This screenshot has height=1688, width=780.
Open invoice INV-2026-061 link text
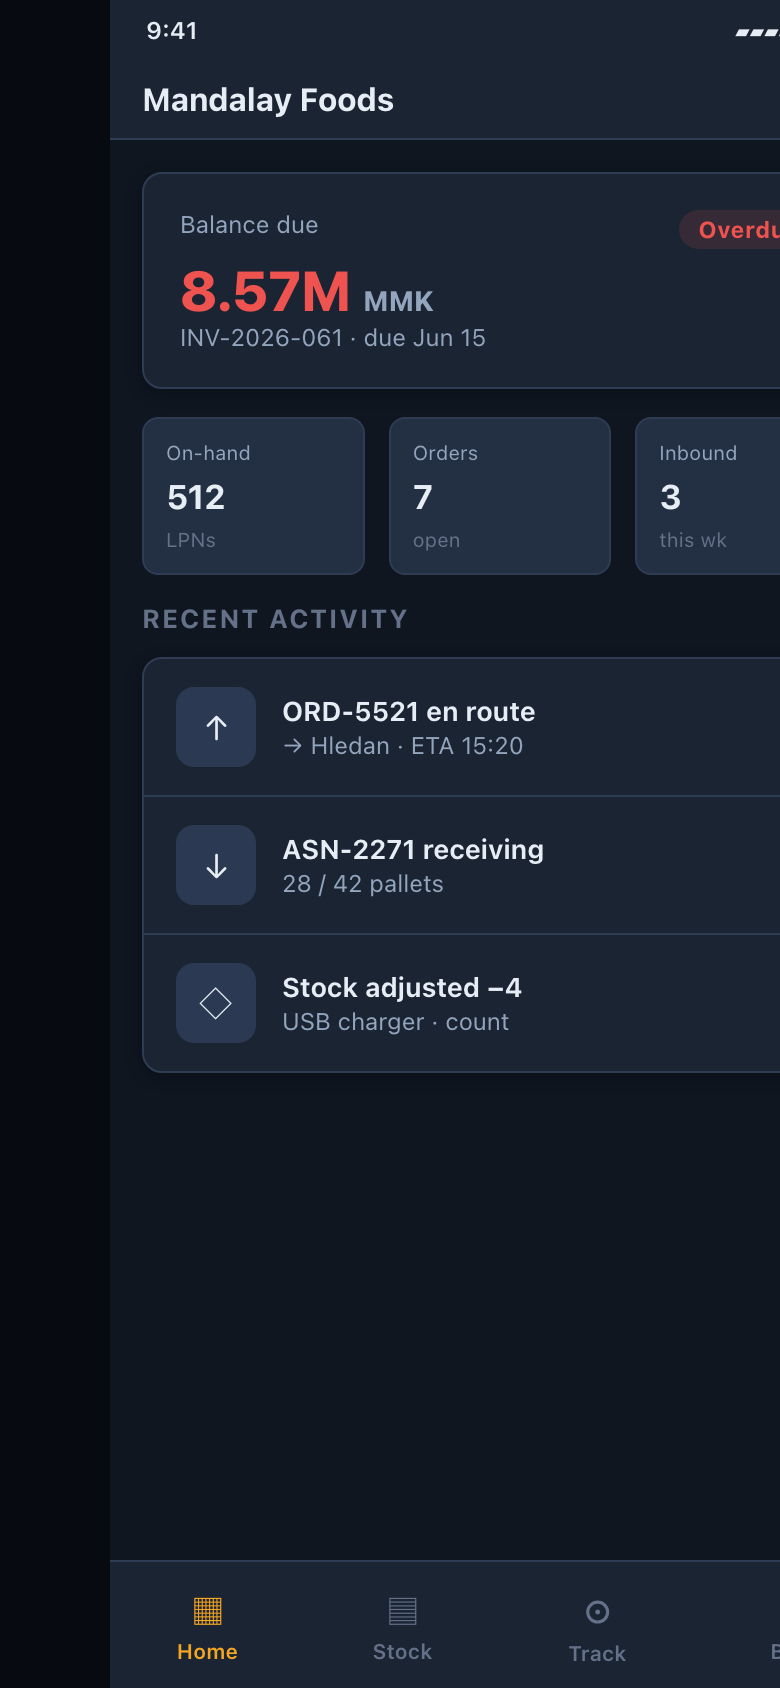click(x=262, y=338)
